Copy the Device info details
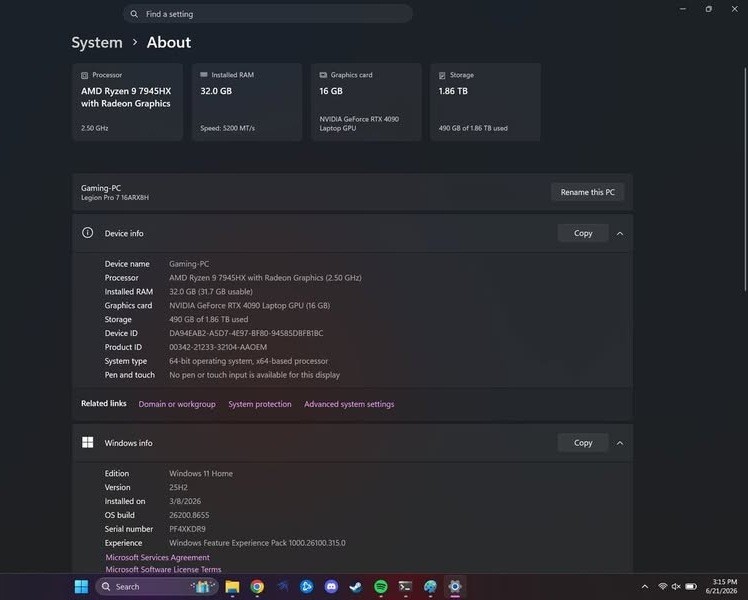Image resolution: width=748 pixels, height=600 pixels. click(583, 233)
